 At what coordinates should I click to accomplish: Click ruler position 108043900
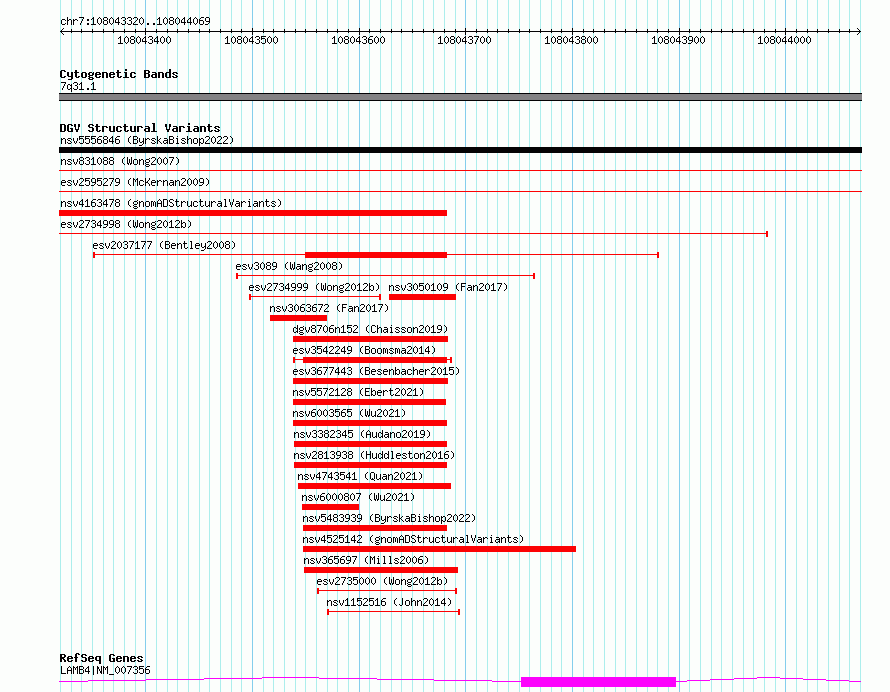click(x=678, y=40)
